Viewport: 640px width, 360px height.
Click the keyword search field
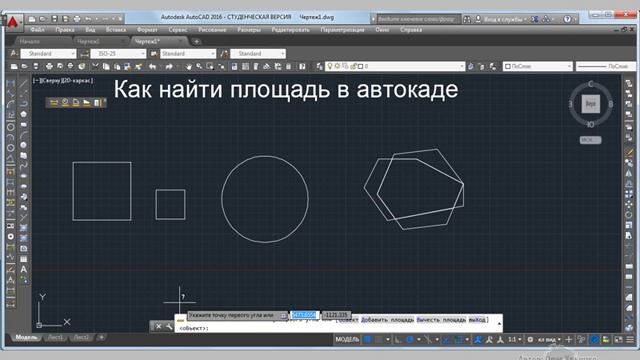click(x=418, y=19)
